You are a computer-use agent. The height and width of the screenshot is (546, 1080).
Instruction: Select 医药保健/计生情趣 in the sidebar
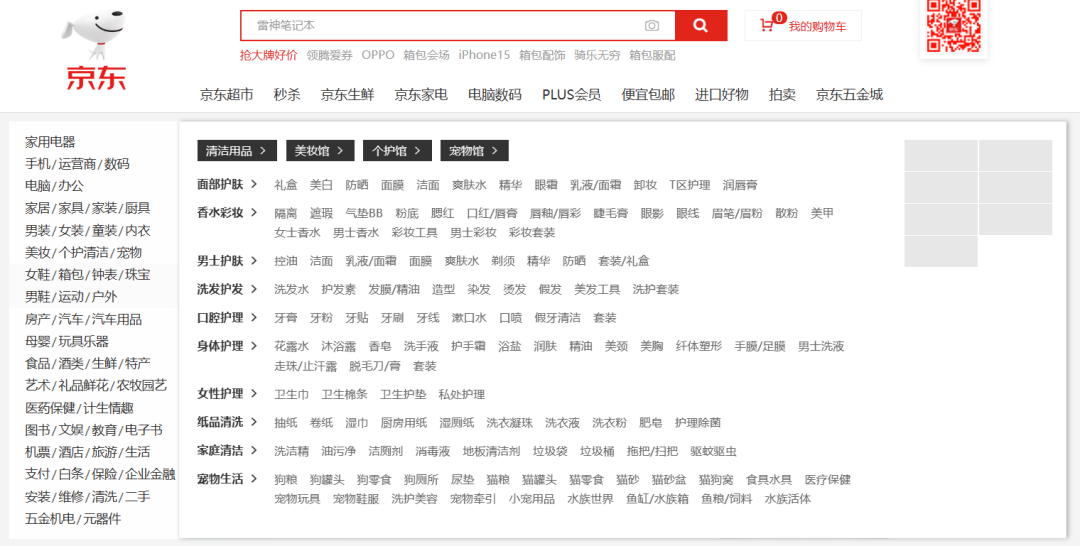point(79,408)
